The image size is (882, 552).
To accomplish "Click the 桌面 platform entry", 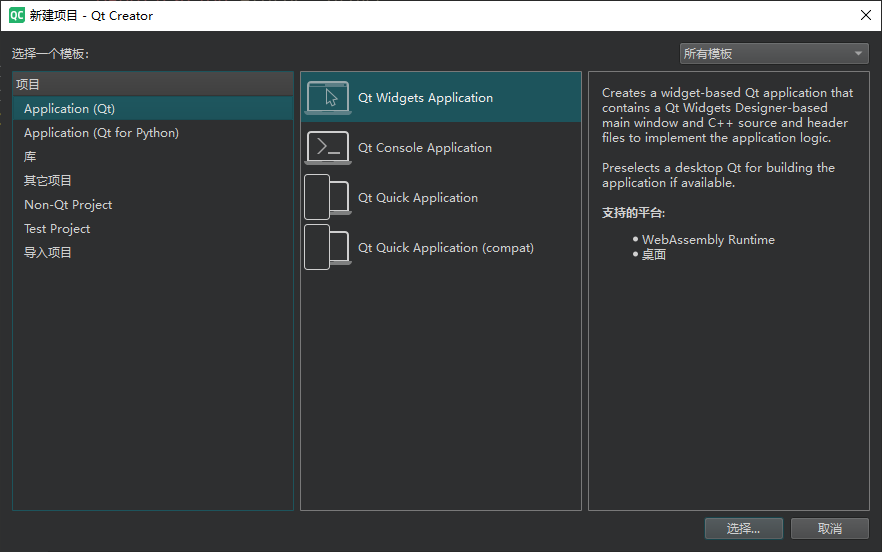I will [x=654, y=255].
